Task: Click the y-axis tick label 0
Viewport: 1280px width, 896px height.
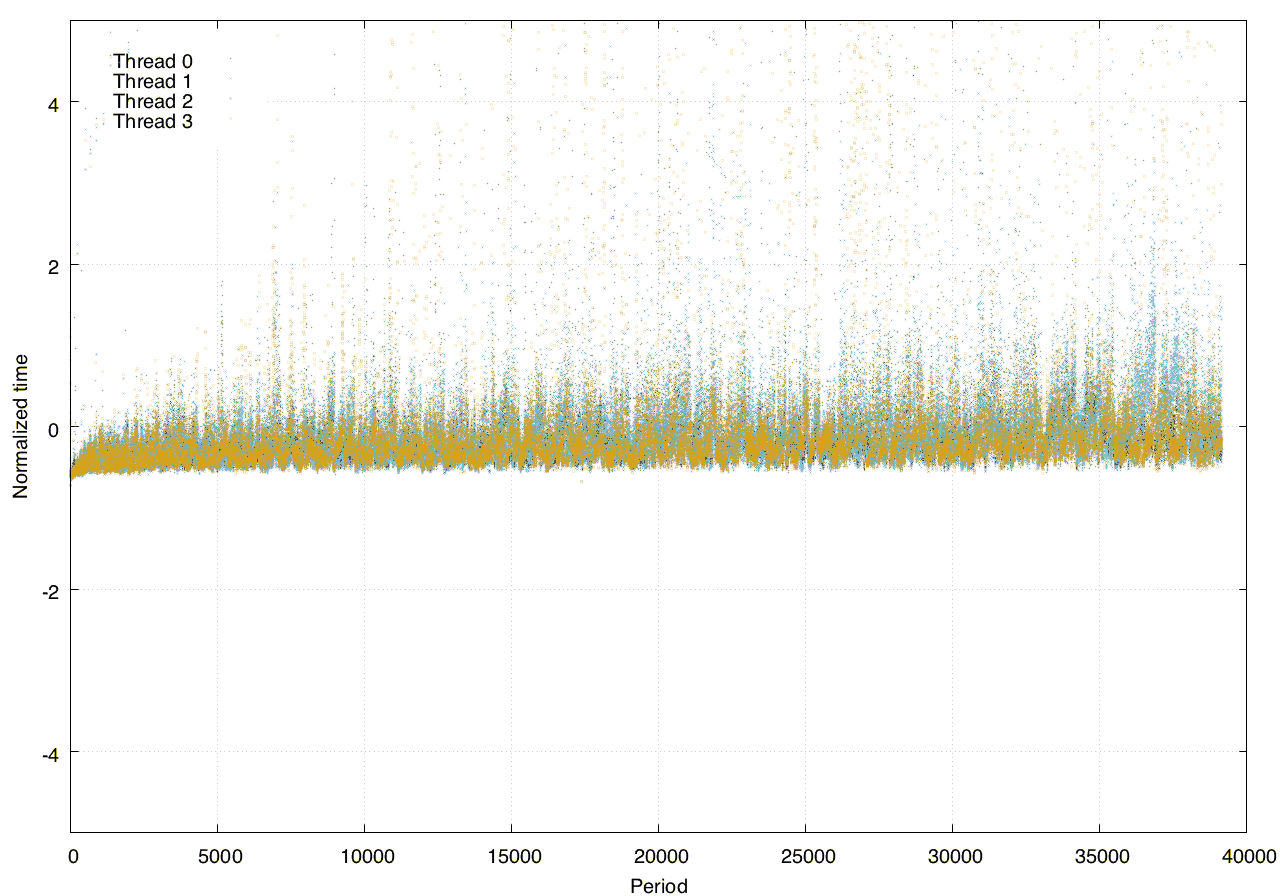Action: (52, 428)
